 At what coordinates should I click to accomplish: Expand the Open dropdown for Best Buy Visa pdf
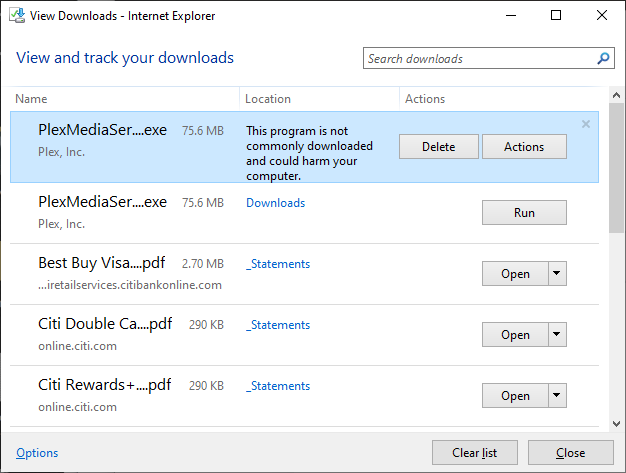(x=558, y=274)
